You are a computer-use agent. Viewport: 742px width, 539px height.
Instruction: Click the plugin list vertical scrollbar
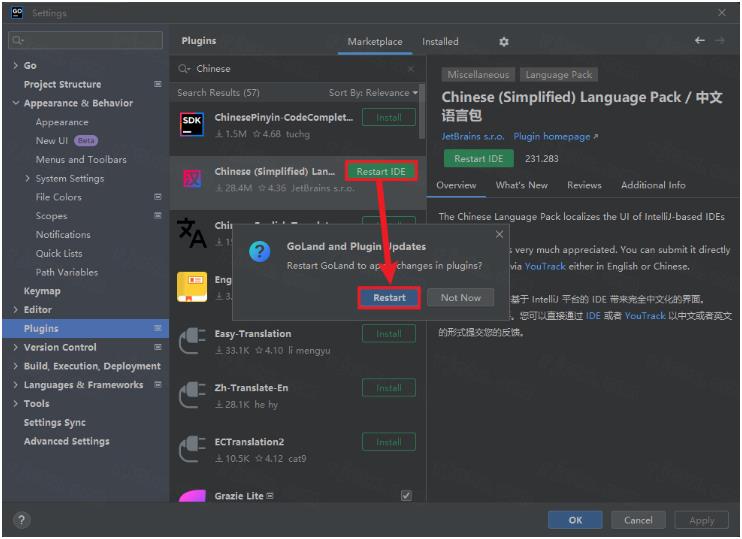(422, 112)
